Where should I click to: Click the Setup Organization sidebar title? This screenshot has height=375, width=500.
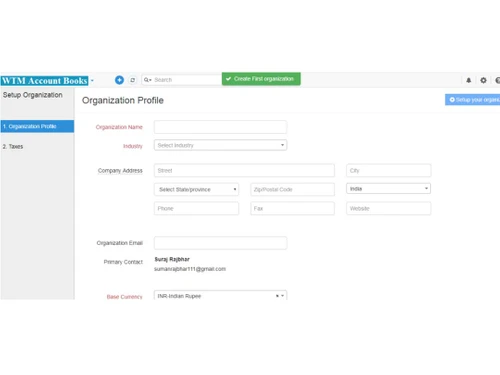coord(33,95)
